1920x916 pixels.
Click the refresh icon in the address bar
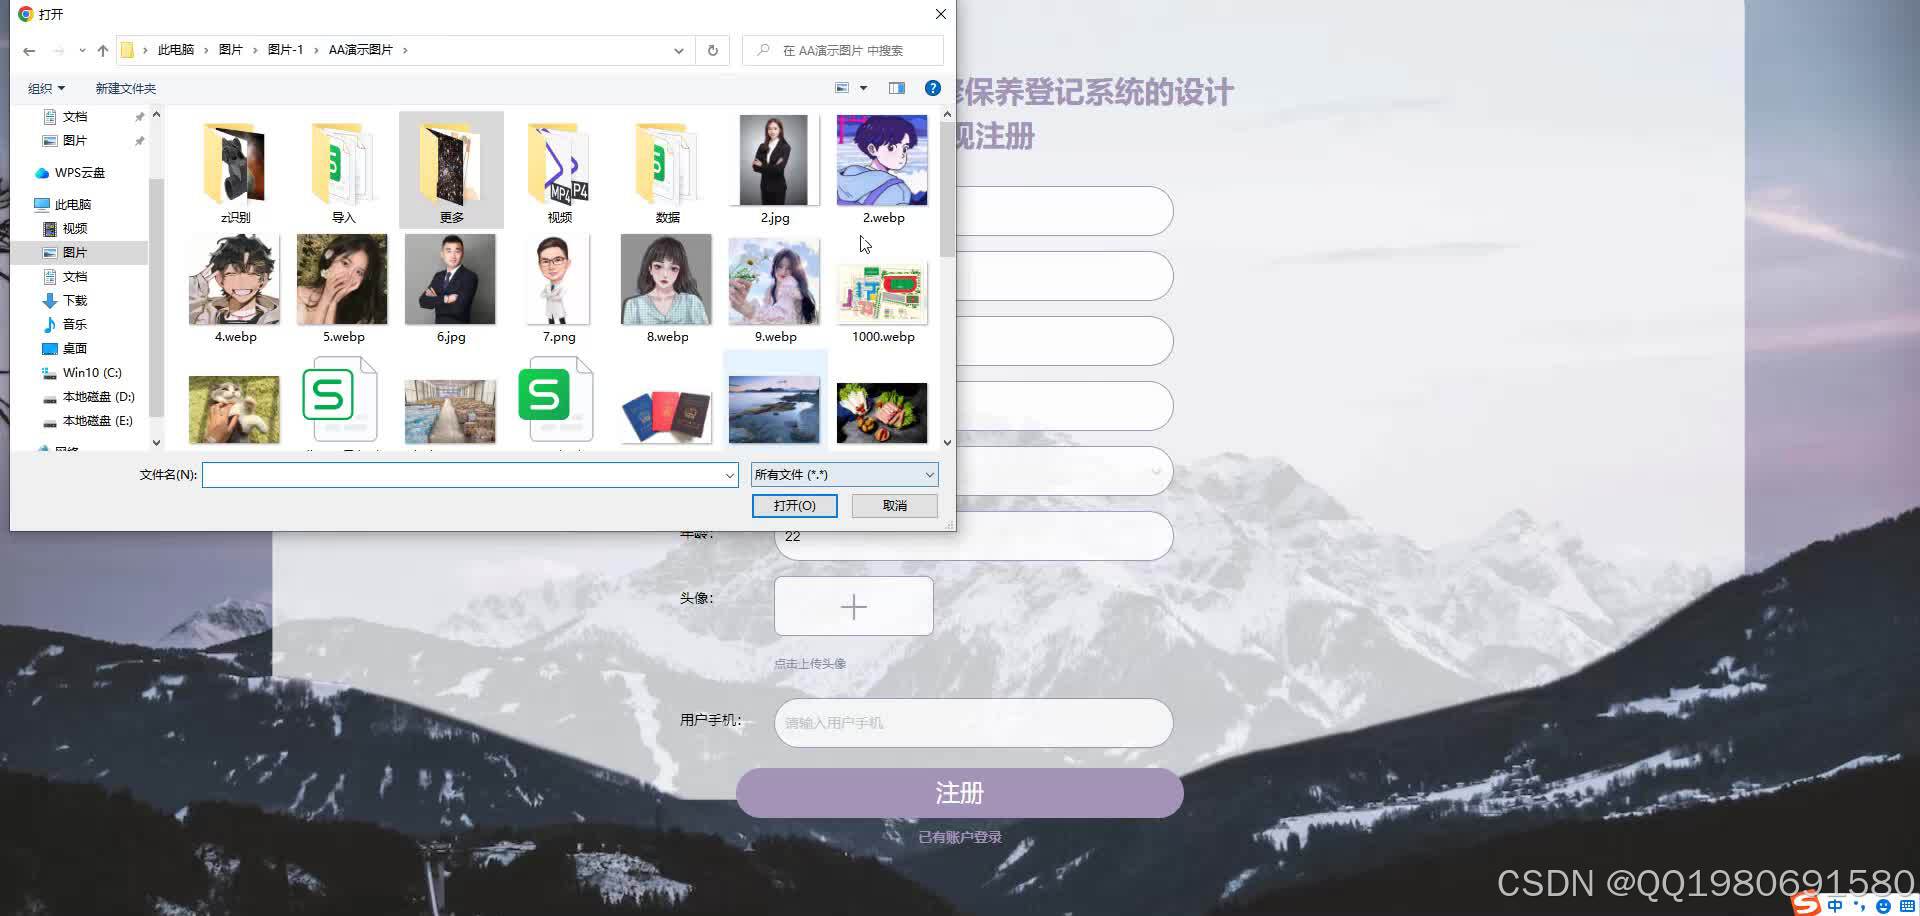pos(712,50)
